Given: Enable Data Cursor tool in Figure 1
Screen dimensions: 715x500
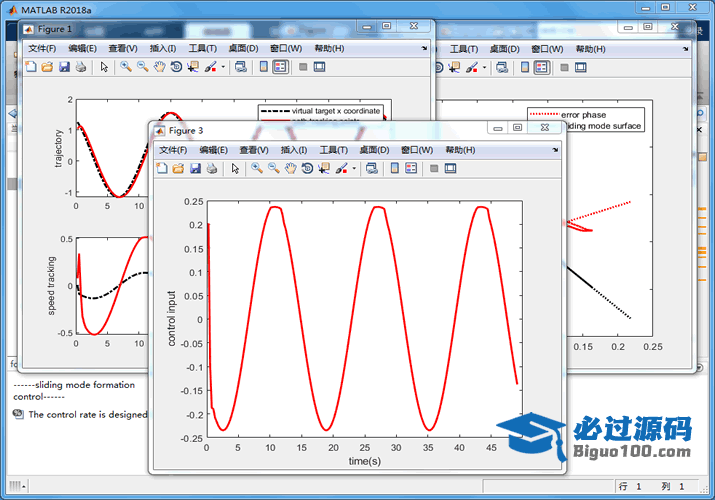Looking at the screenshot, I should coord(193,67).
